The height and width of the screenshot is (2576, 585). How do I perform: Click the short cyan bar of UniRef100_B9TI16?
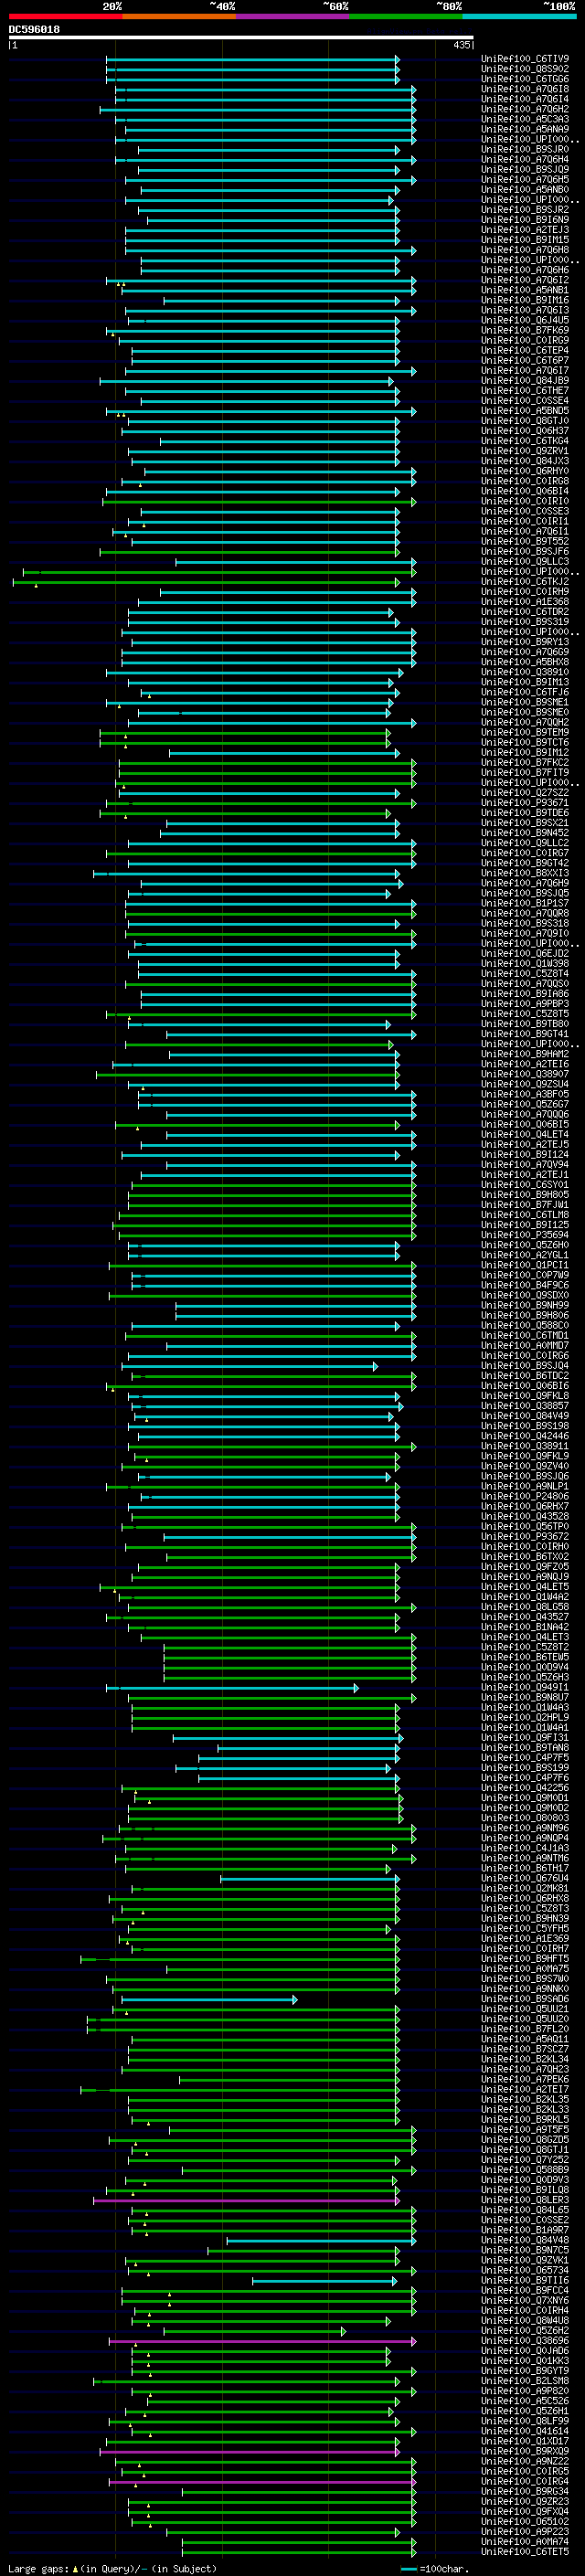click(x=324, y=2281)
